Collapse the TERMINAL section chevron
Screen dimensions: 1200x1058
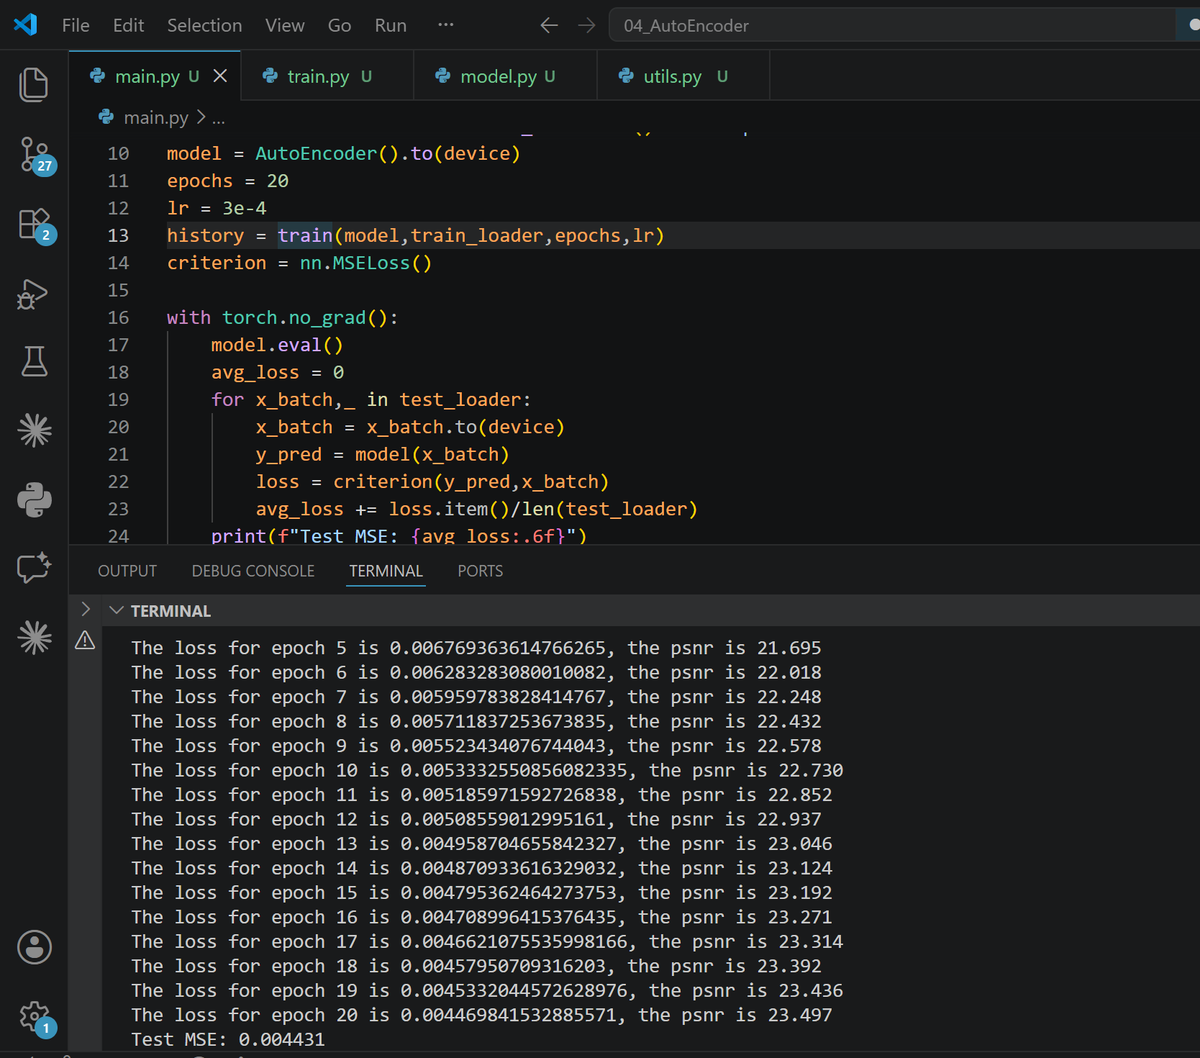pos(117,611)
